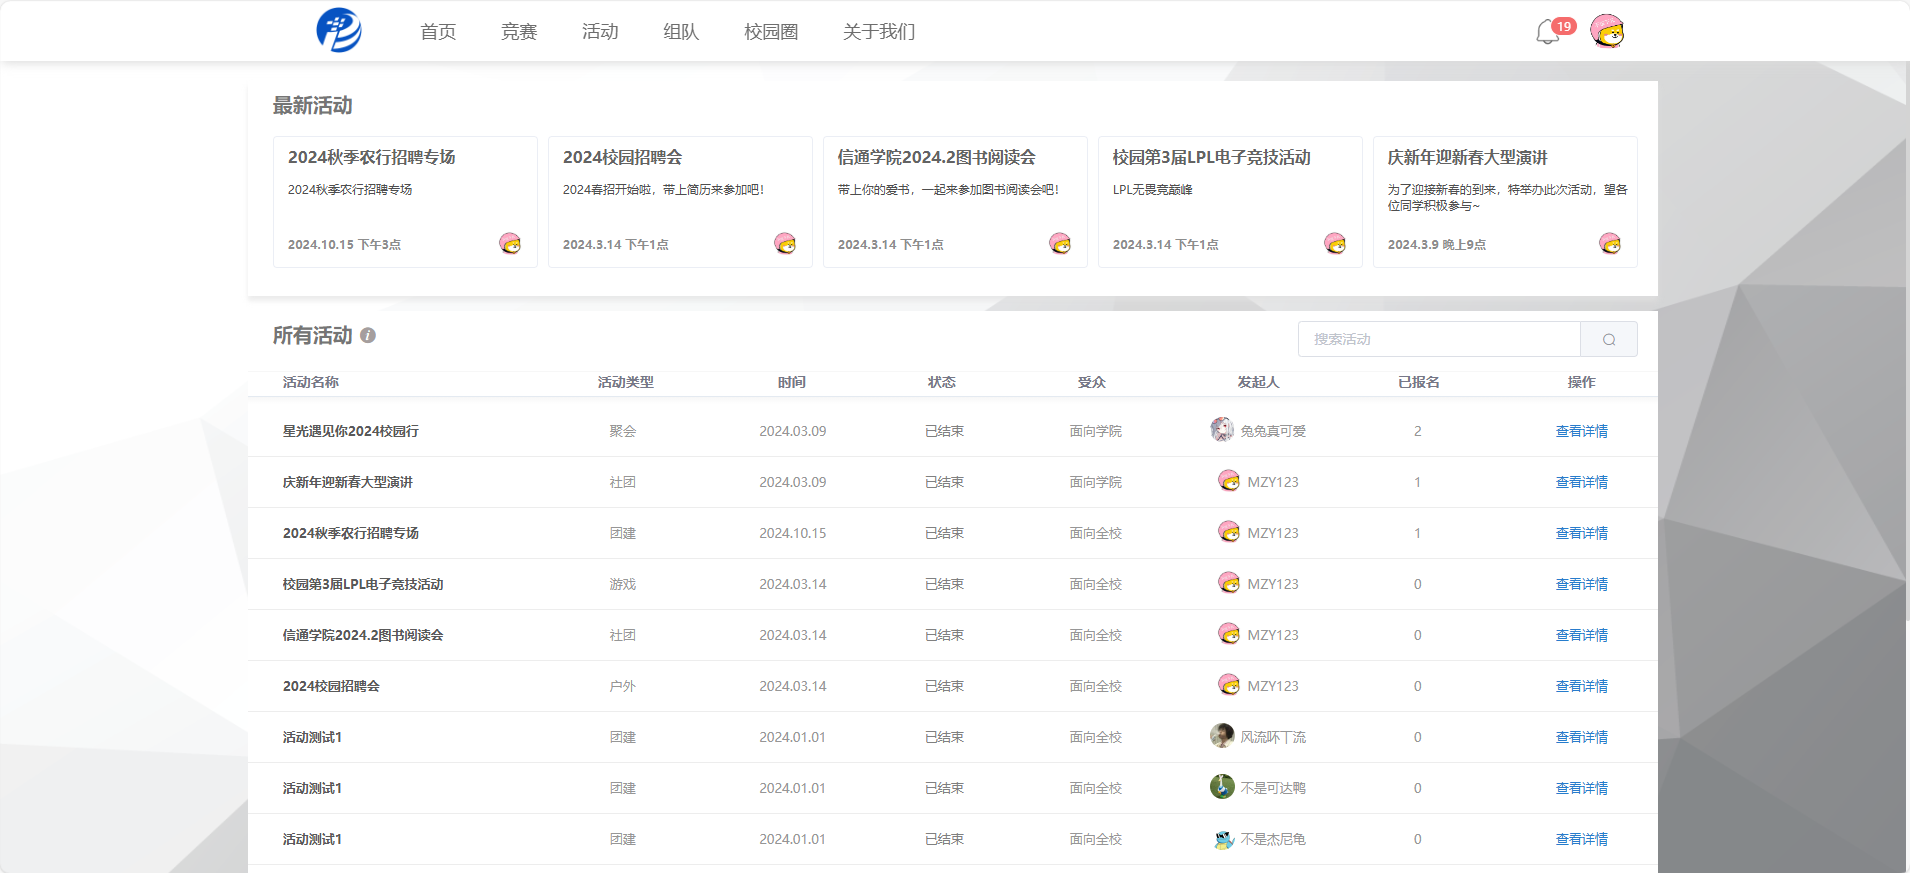This screenshot has height=873, width=1910.
Task: View details for 信通学院2024.2图书阅读会 row
Action: pos(1581,635)
